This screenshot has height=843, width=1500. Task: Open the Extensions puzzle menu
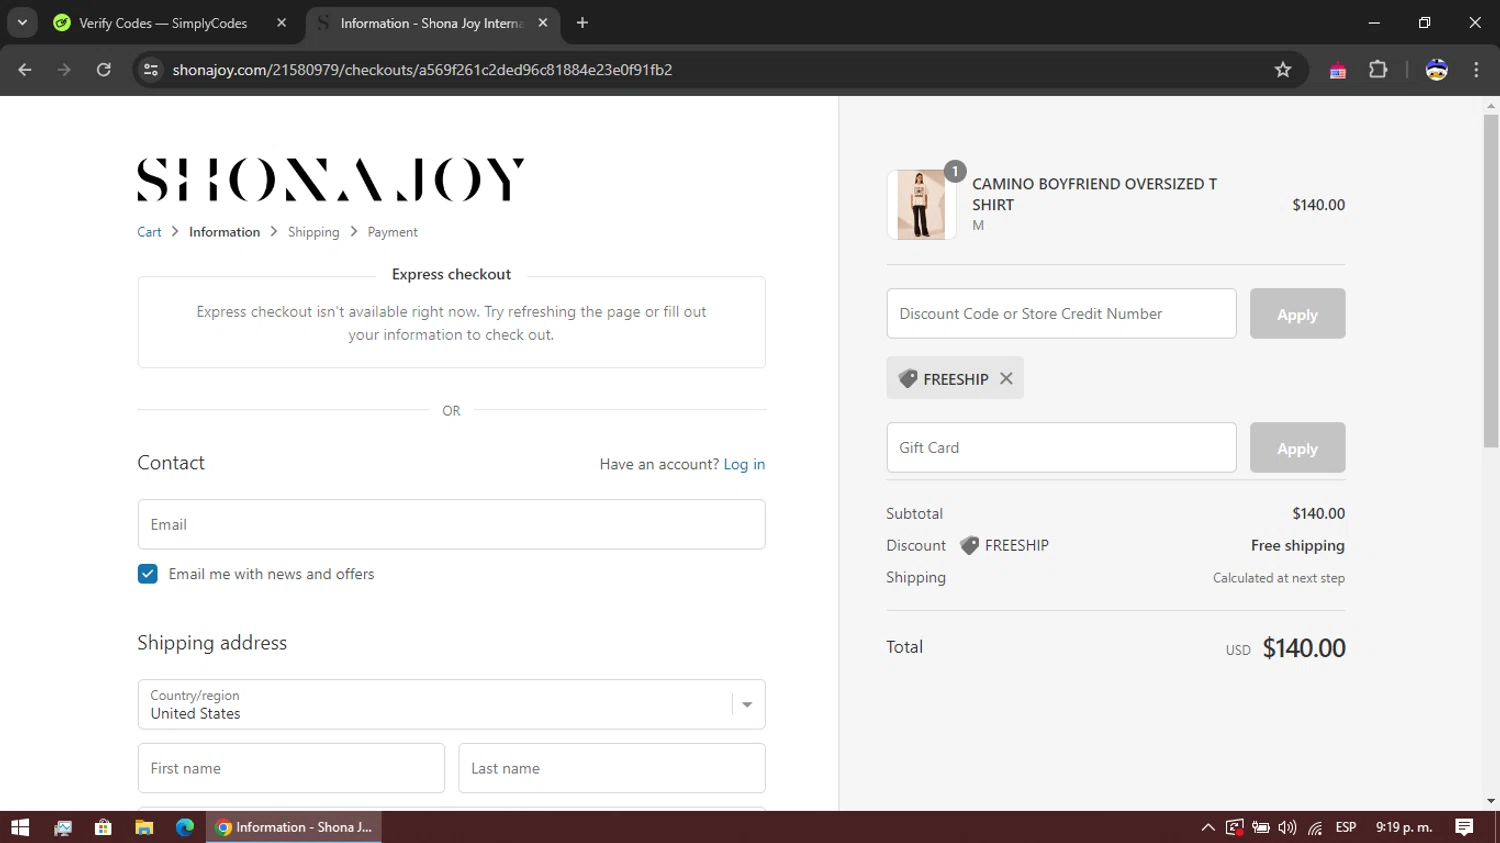1378,70
